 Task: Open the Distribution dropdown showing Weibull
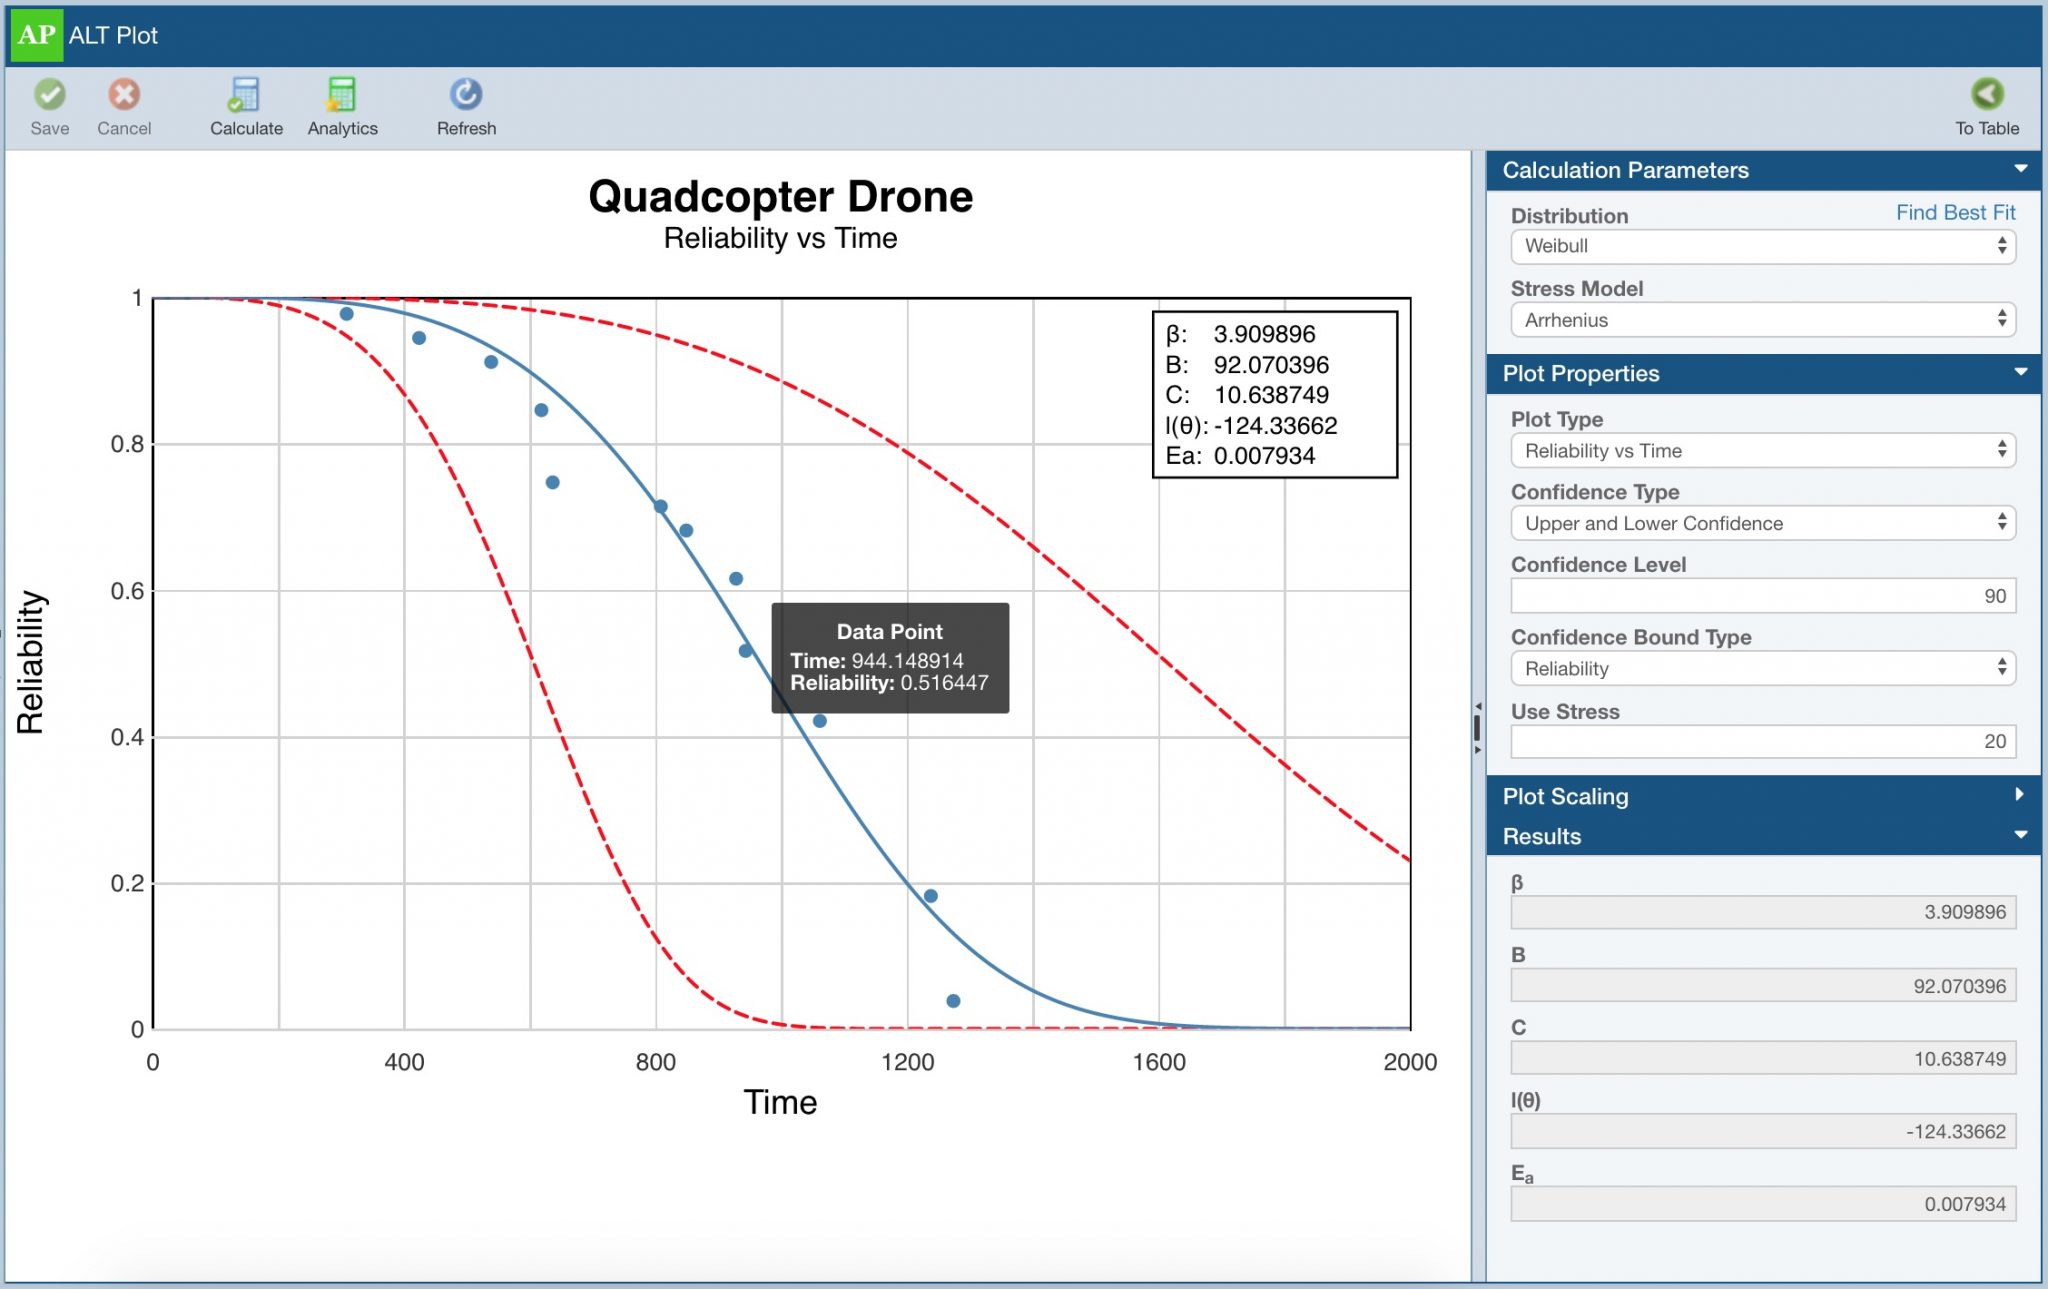pos(1763,246)
